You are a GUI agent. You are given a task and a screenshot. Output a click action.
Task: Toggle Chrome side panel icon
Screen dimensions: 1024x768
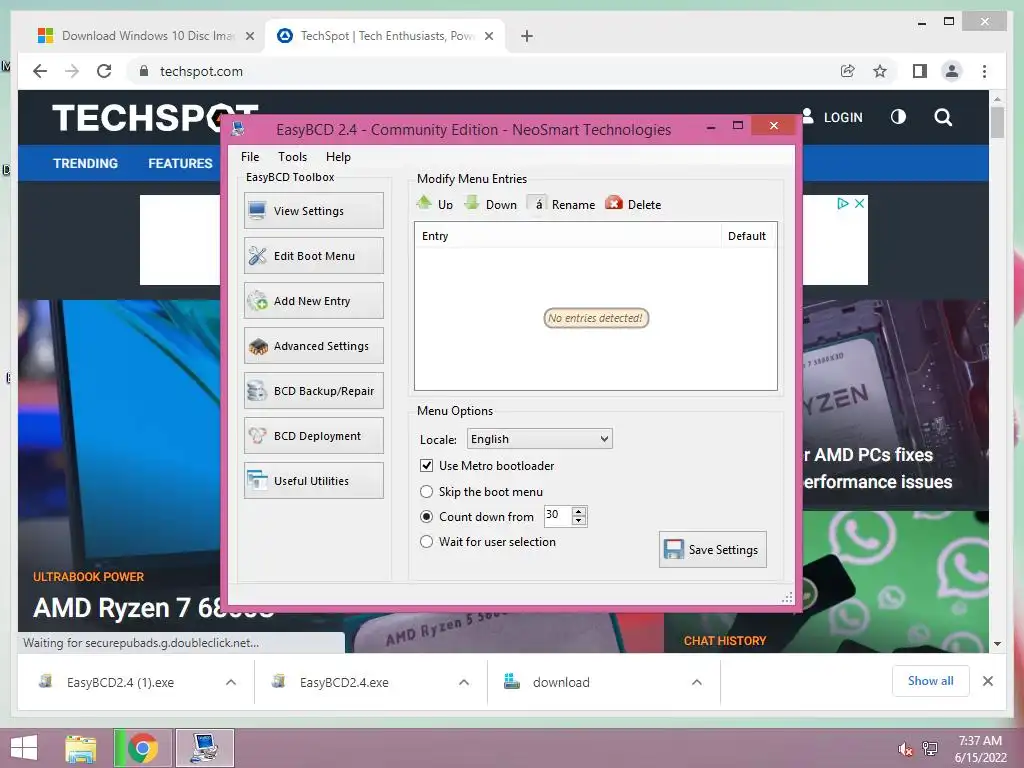click(x=920, y=71)
